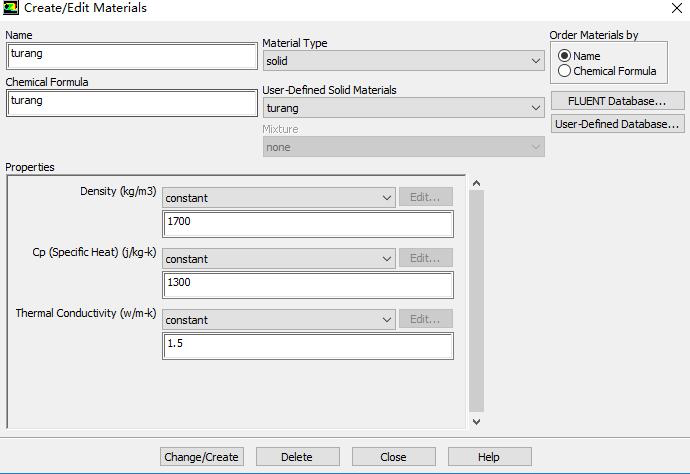Click the Change/Create button

201,457
